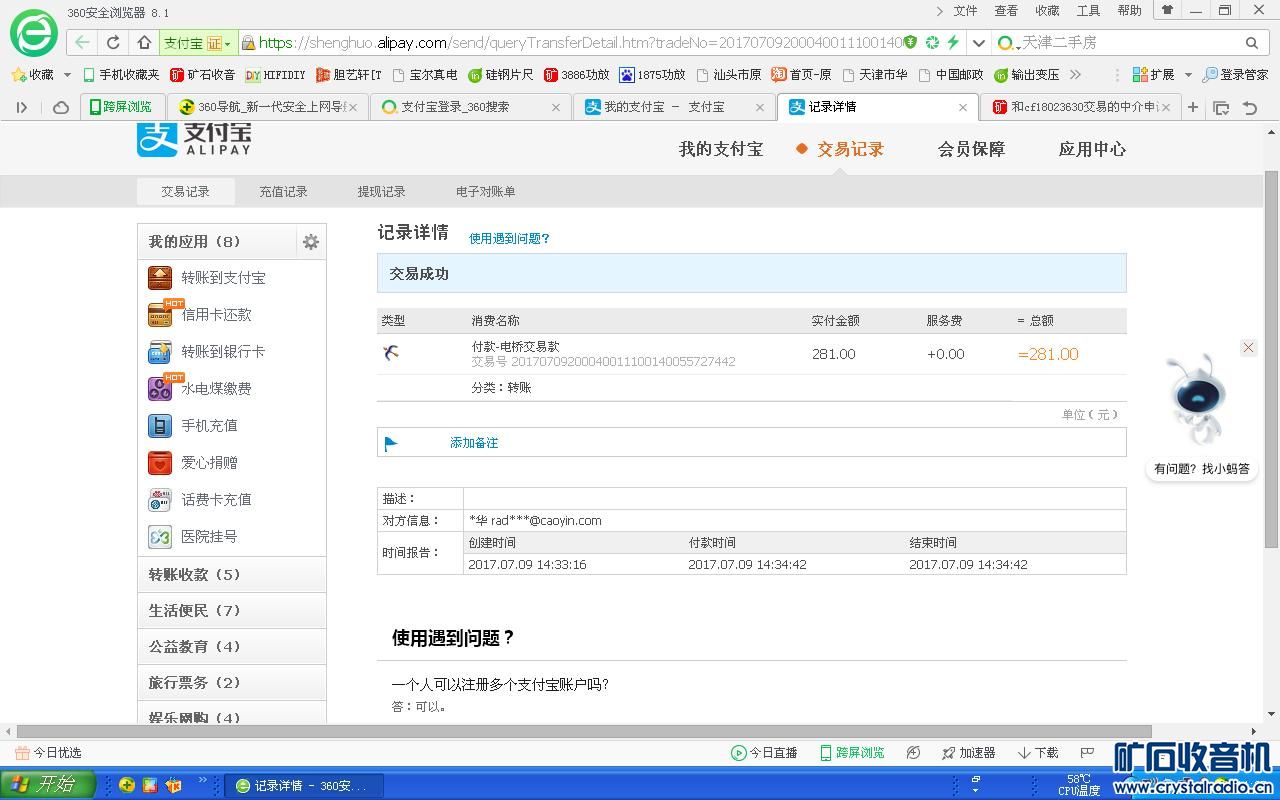Switch to 提现记录 sub-tab
The height and width of the screenshot is (800, 1280).
click(x=381, y=192)
